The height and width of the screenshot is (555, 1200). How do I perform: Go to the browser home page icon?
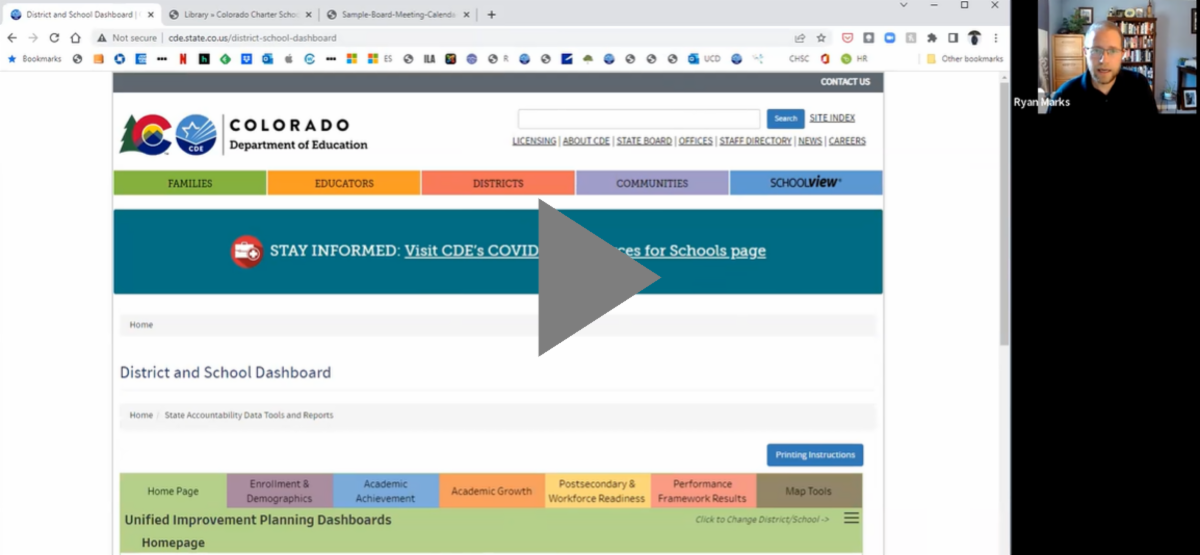75,38
